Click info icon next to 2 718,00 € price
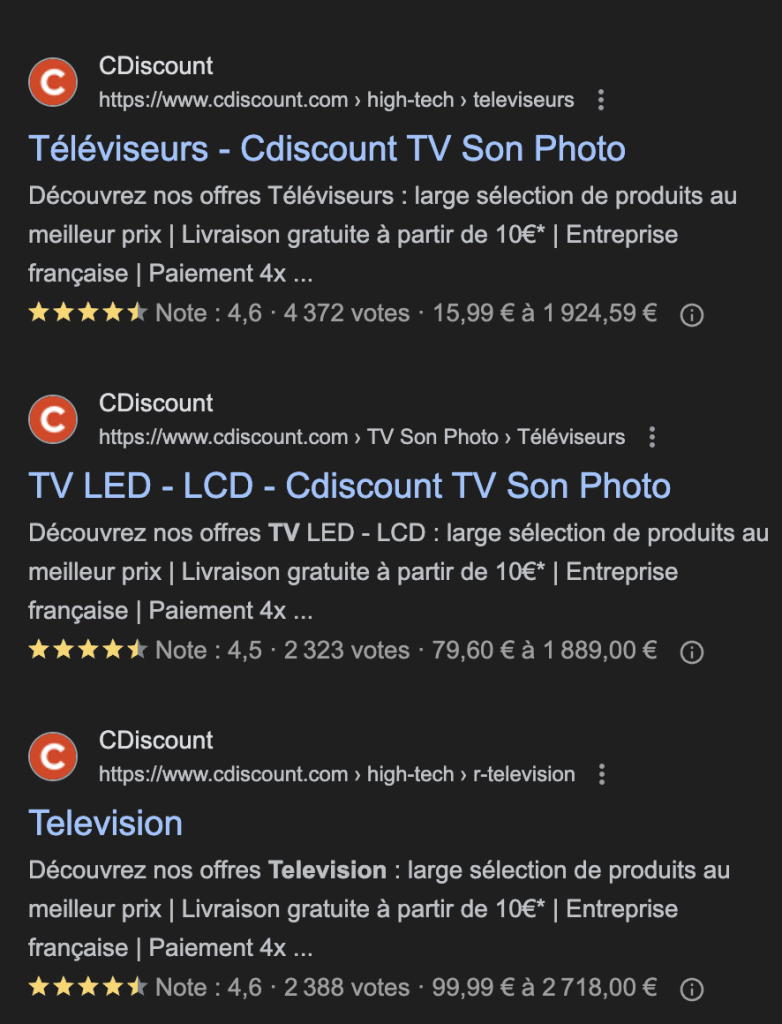Viewport: 782px width, 1024px height. pos(691,989)
